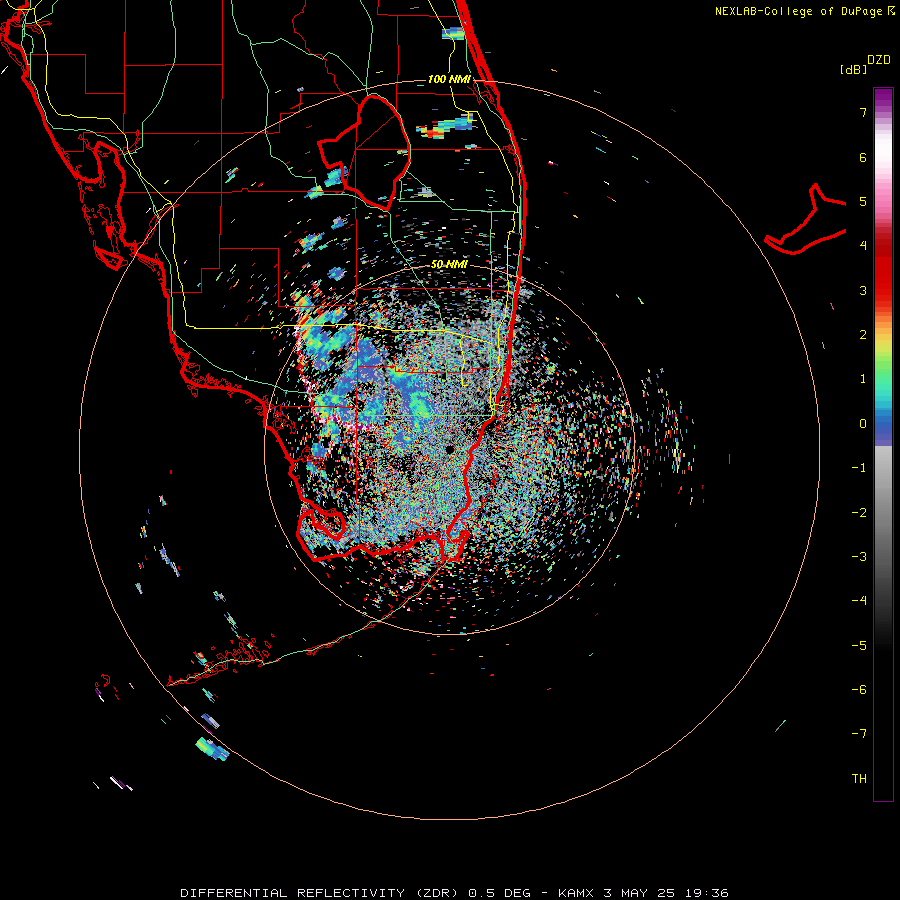This screenshot has width=900, height=900.
Task: Click the -5 dB value on the scale
Action: [x=859, y=646]
